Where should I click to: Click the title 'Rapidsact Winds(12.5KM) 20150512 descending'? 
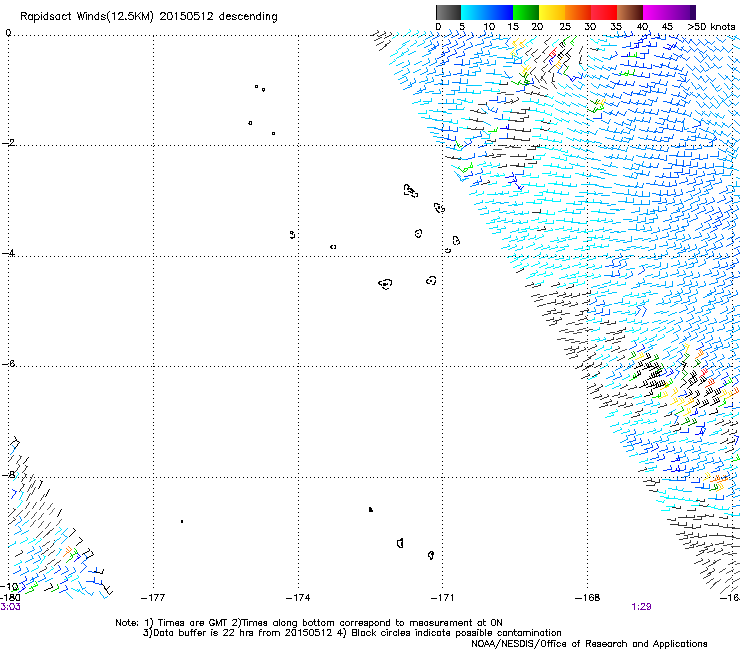click(x=149, y=17)
